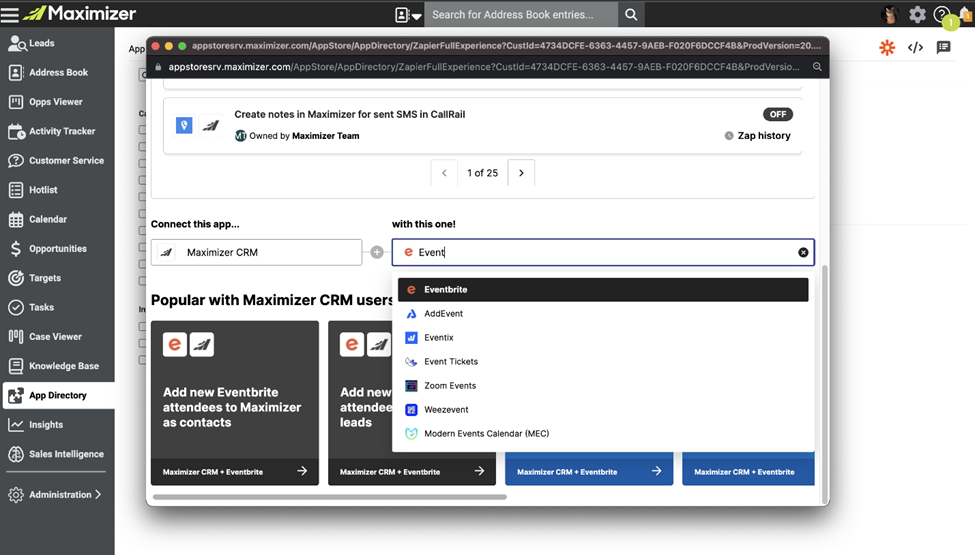
Task: Click the popup address bar URL
Action: pos(484,67)
